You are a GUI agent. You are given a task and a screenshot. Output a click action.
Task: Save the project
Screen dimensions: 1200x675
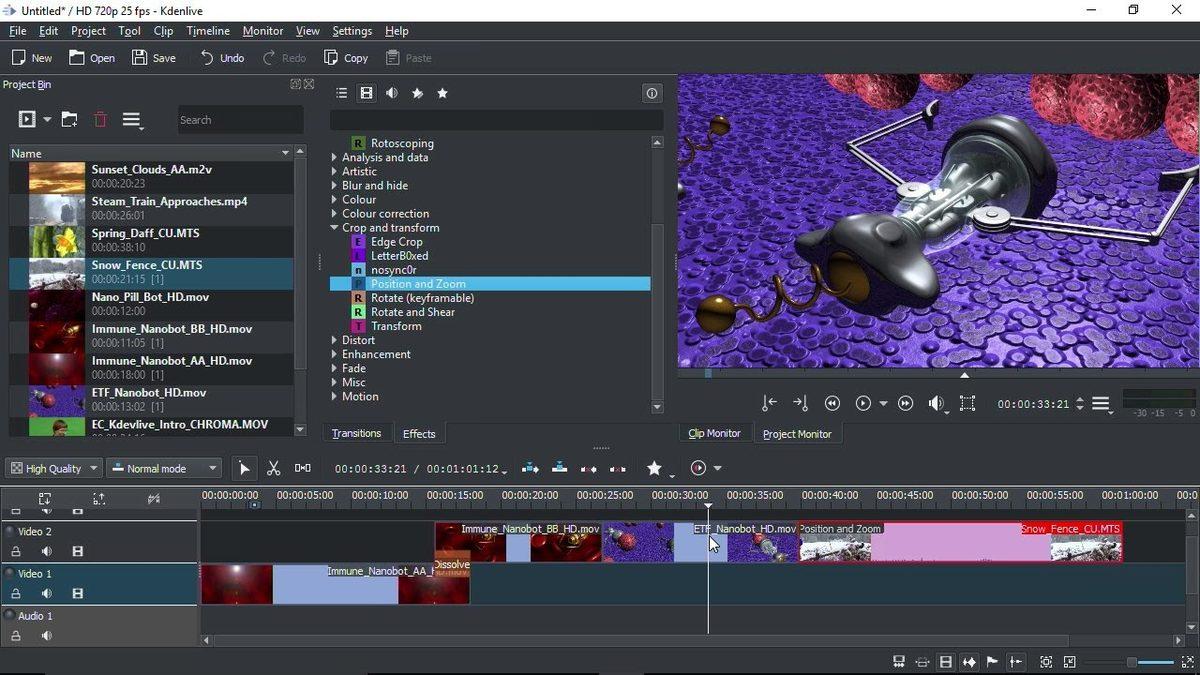click(154, 57)
